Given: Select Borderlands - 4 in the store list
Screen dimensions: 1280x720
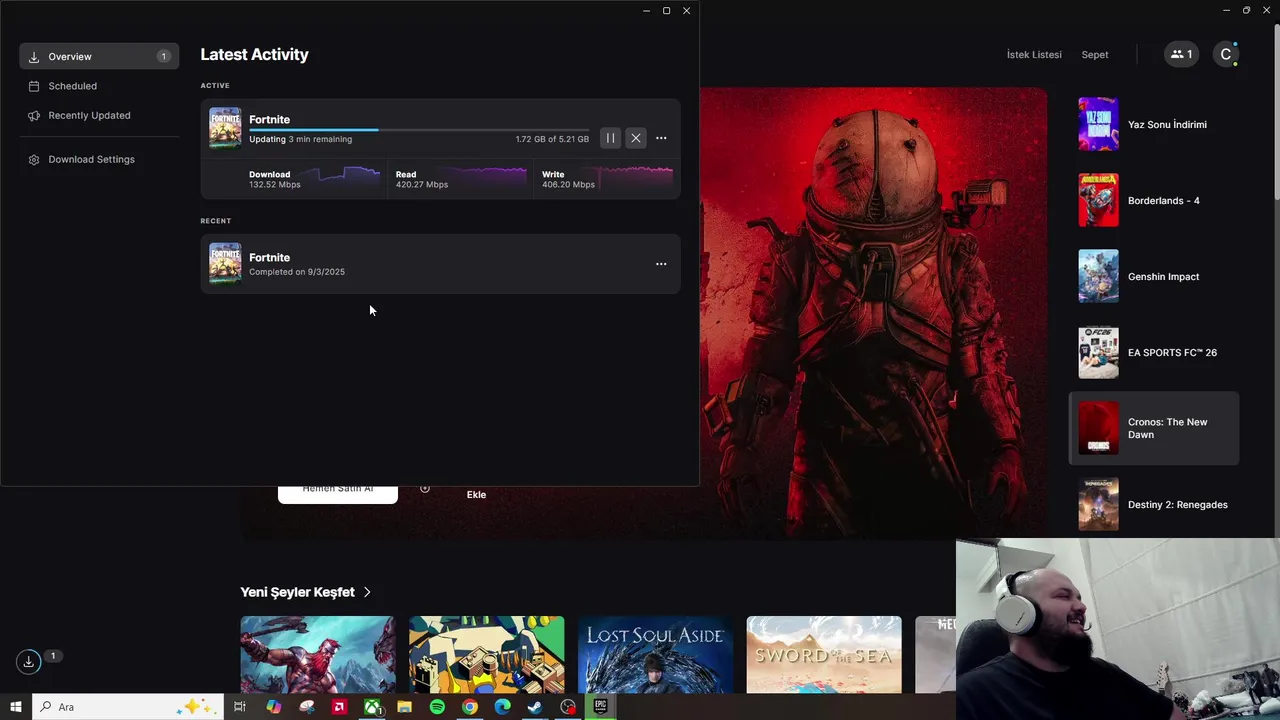Looking at the screenshot, I should pyautogui.click(x=1154, y=200).
